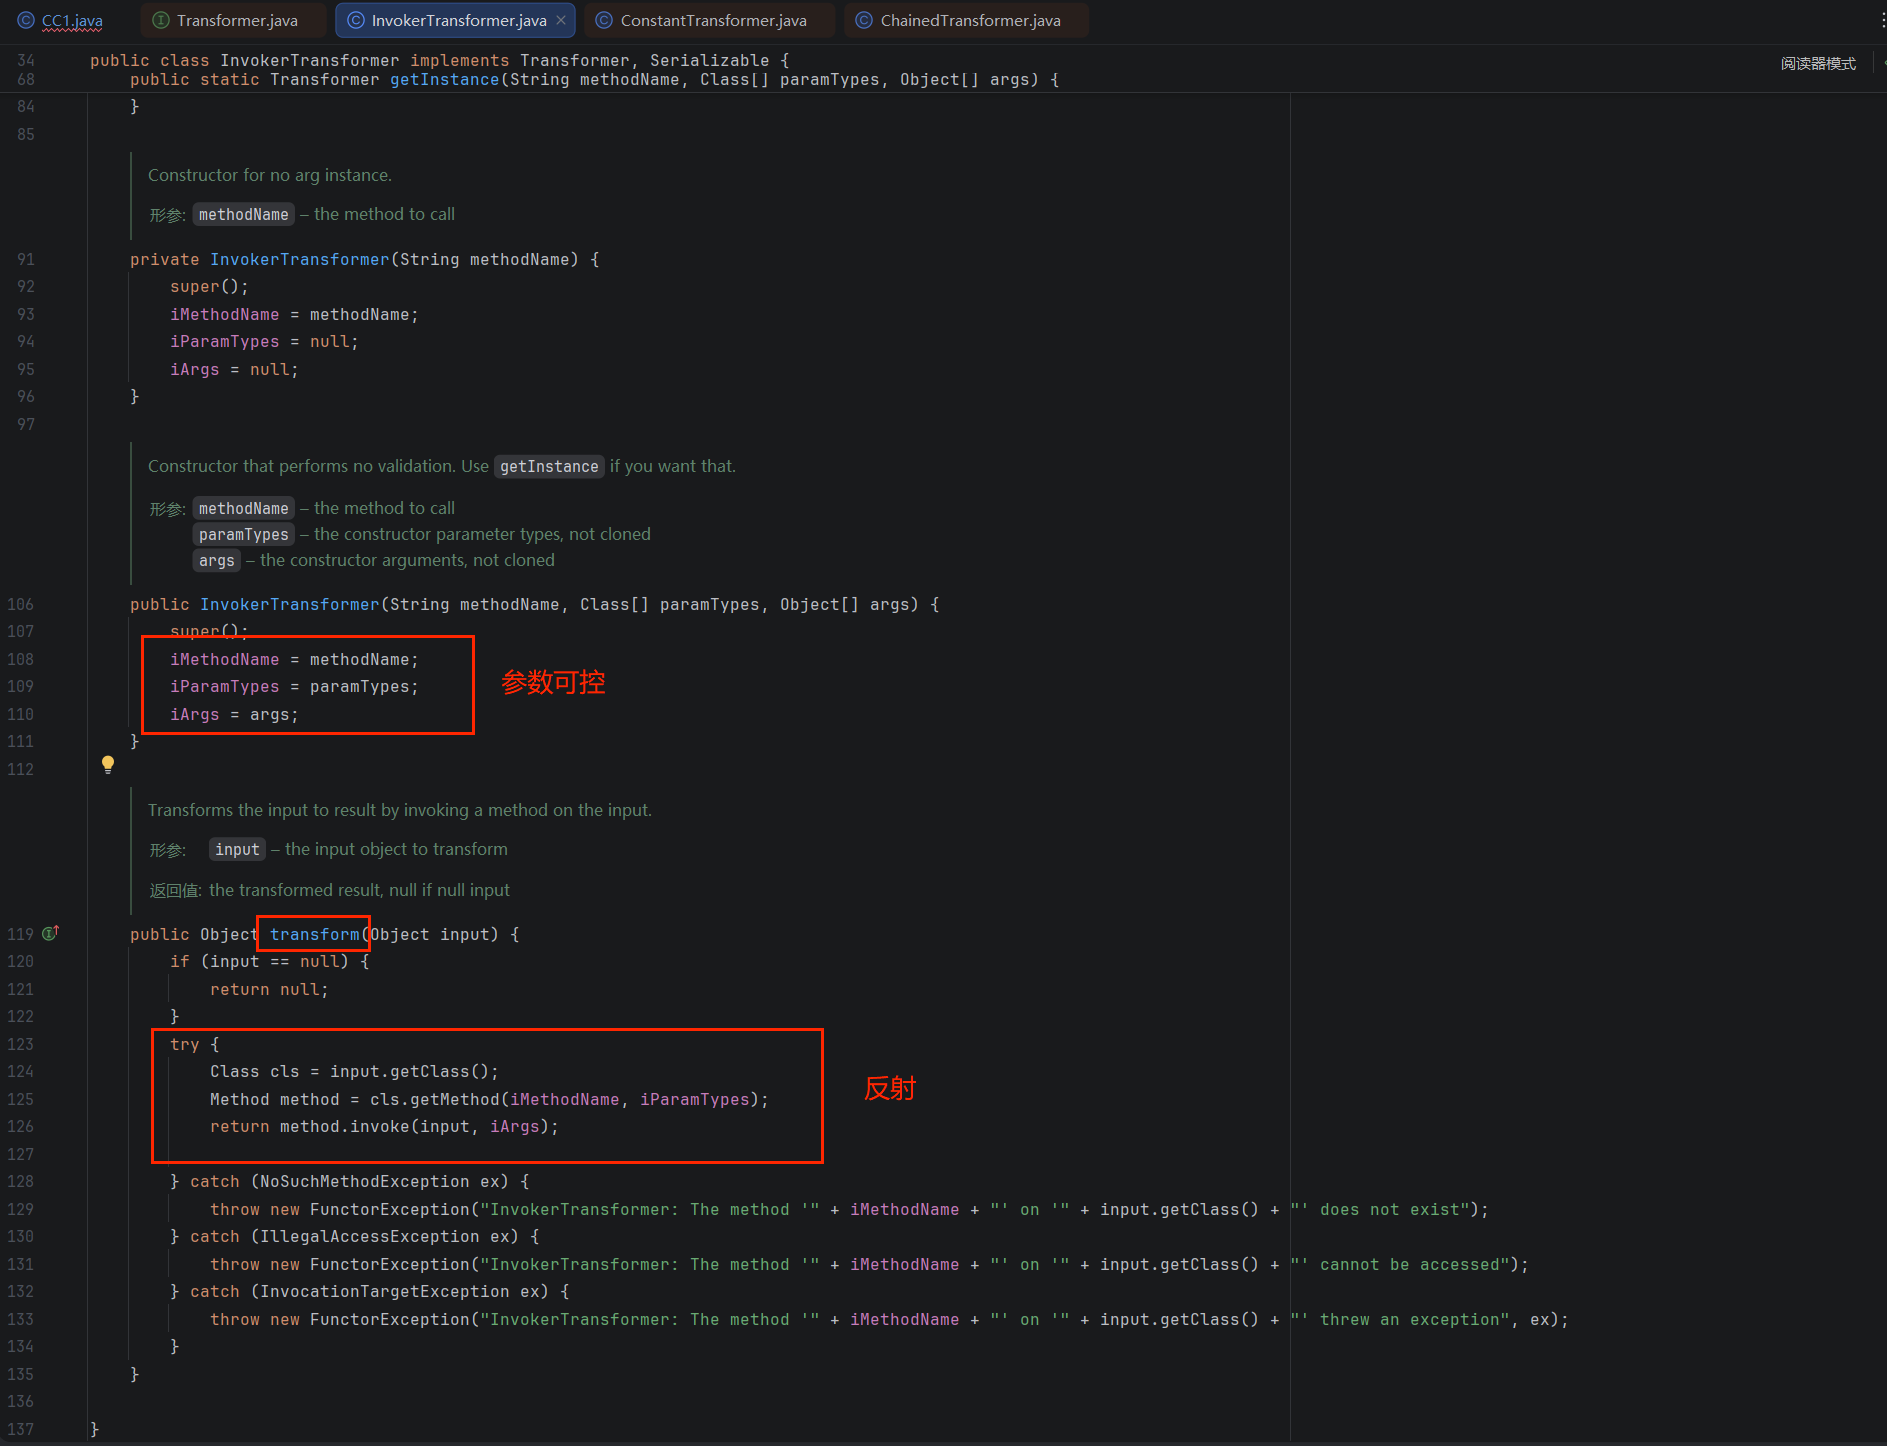Click iParamTypes field on line 109
The image size is (1887, 1446).
224,686
